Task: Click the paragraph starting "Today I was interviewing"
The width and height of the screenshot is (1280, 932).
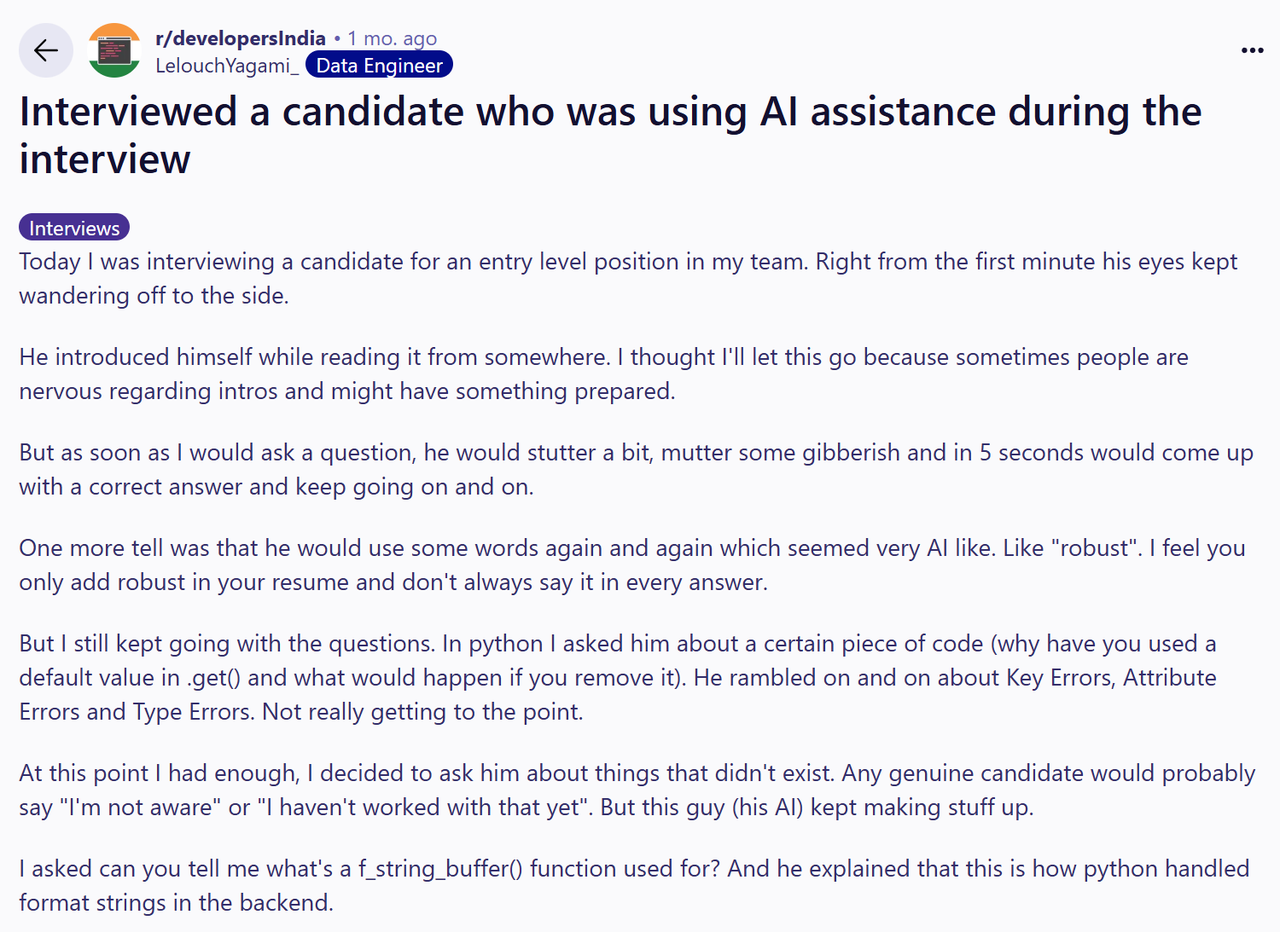Action: point(628,279)
